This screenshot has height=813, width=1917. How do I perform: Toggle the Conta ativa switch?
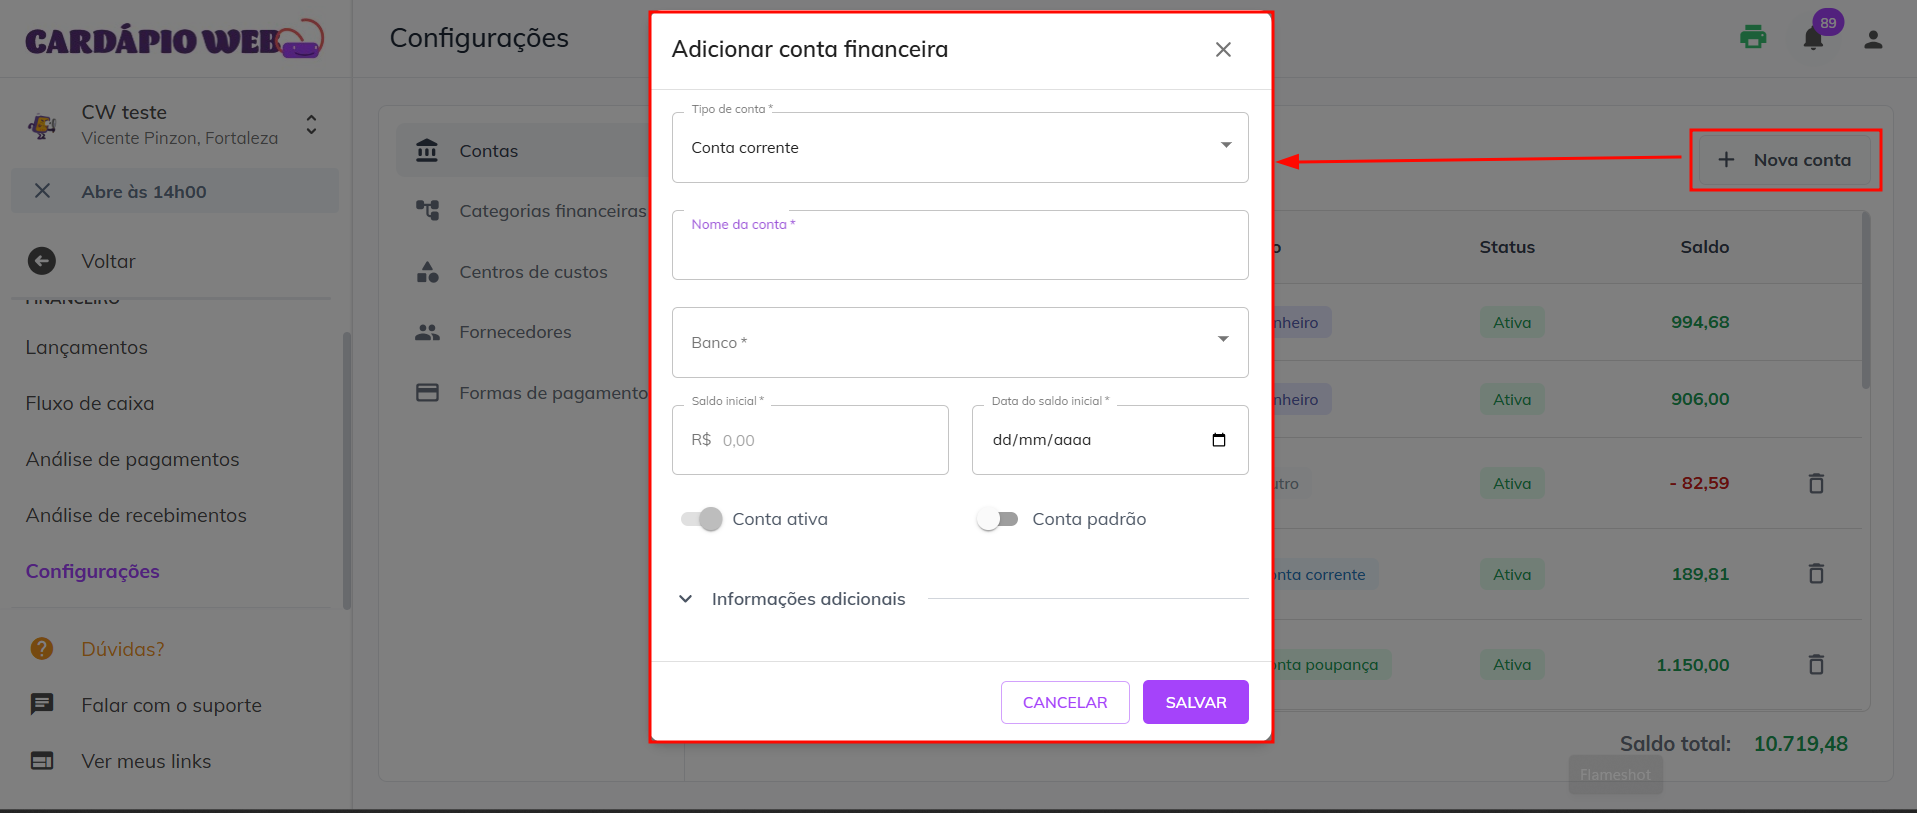coord(702,519)
